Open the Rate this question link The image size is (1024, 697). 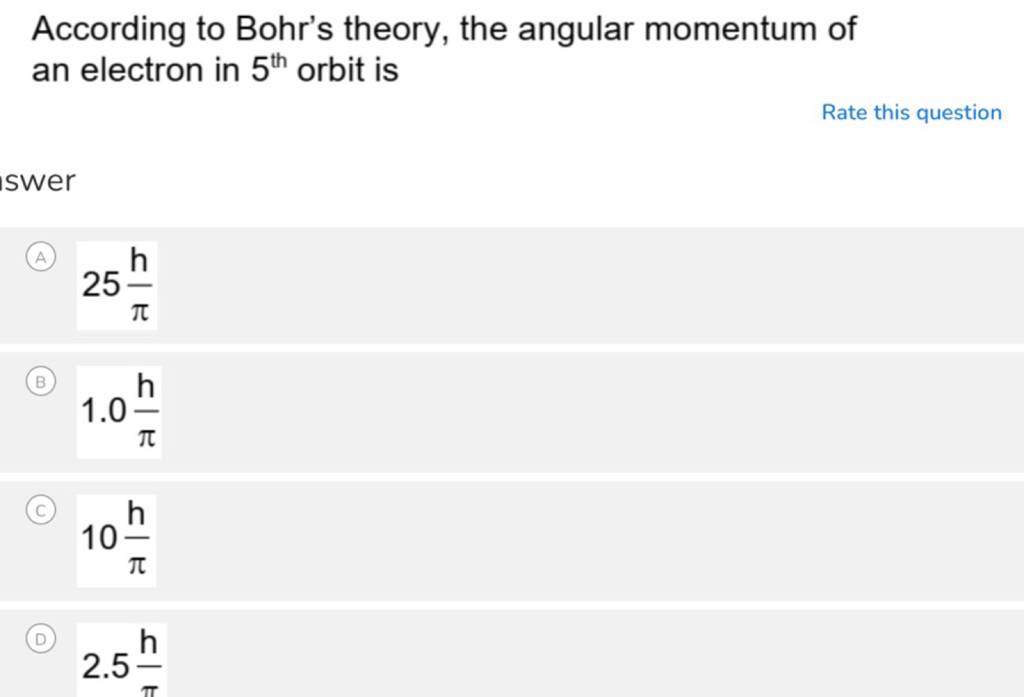910,112
